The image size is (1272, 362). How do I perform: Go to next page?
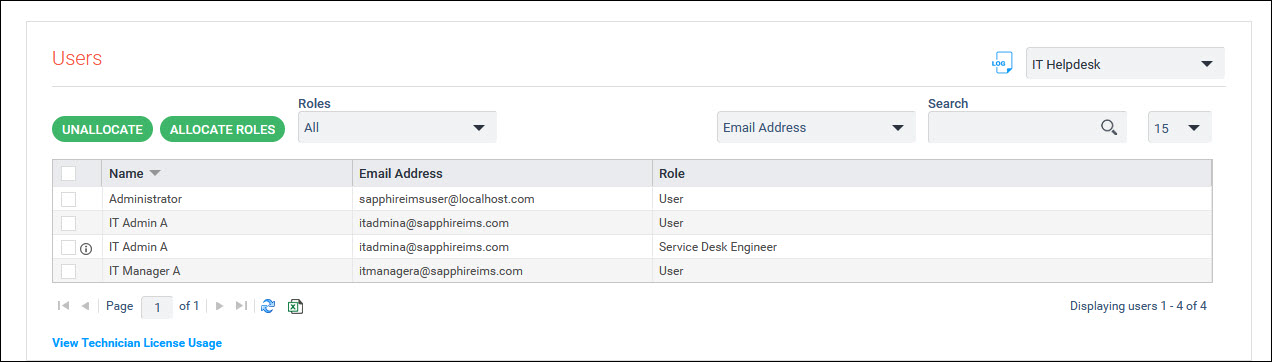pyautogui.click(x=220, y=306)
